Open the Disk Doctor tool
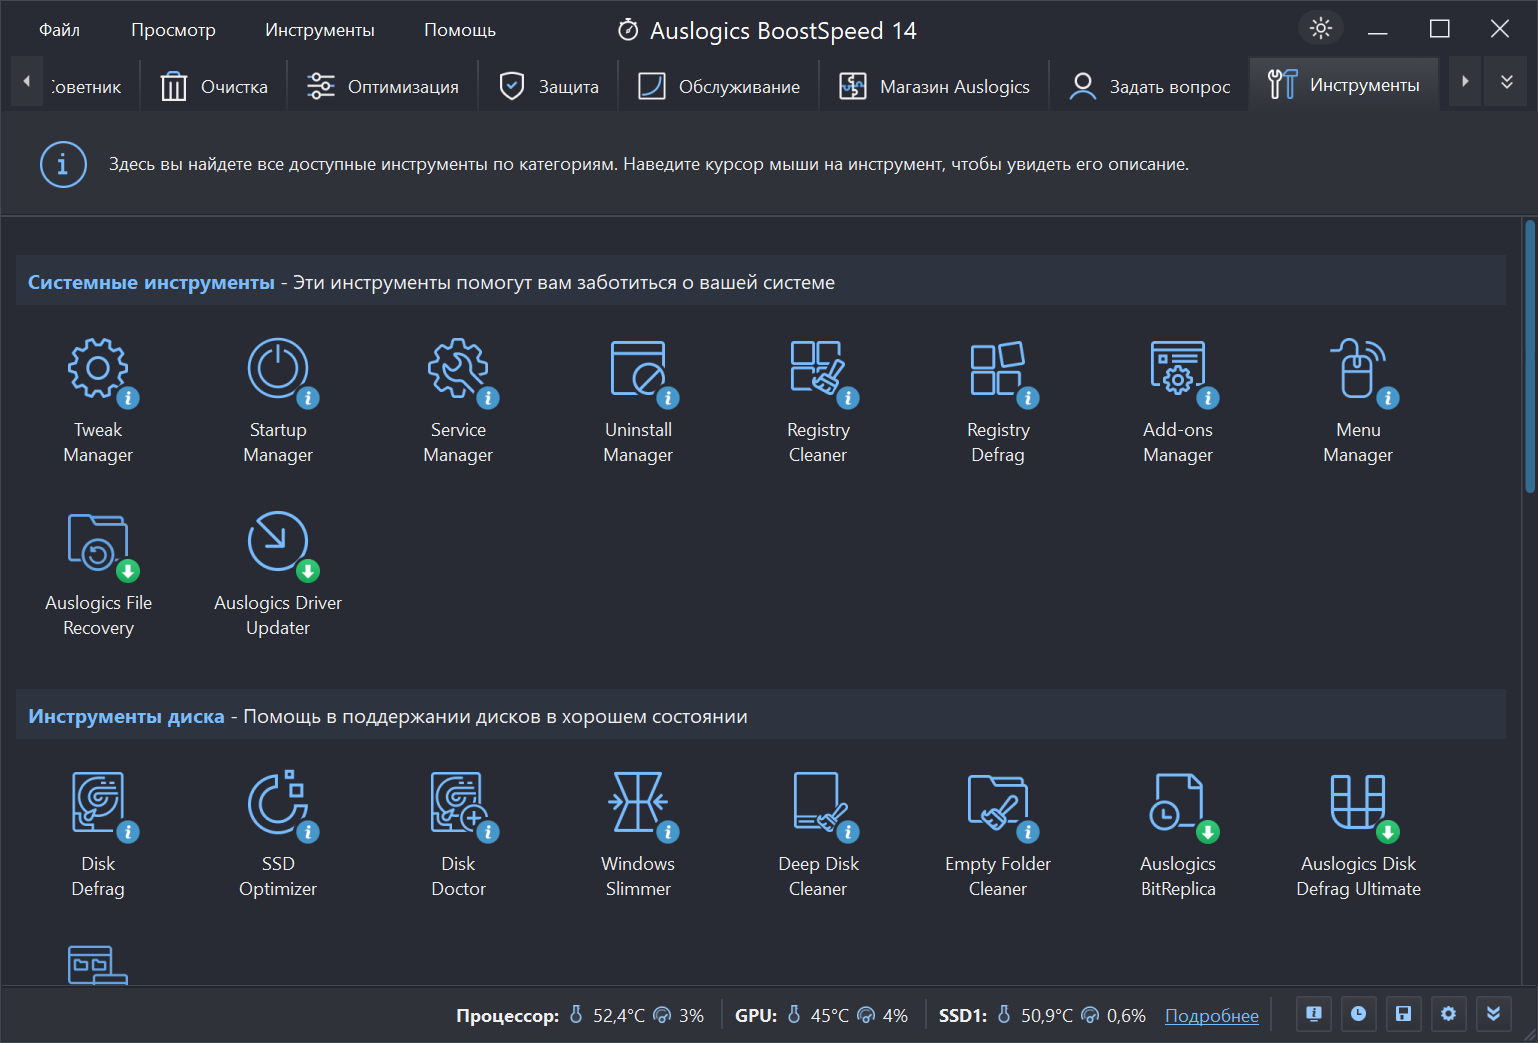This screenshot has width=1538, height=1043. click(458, 834)
